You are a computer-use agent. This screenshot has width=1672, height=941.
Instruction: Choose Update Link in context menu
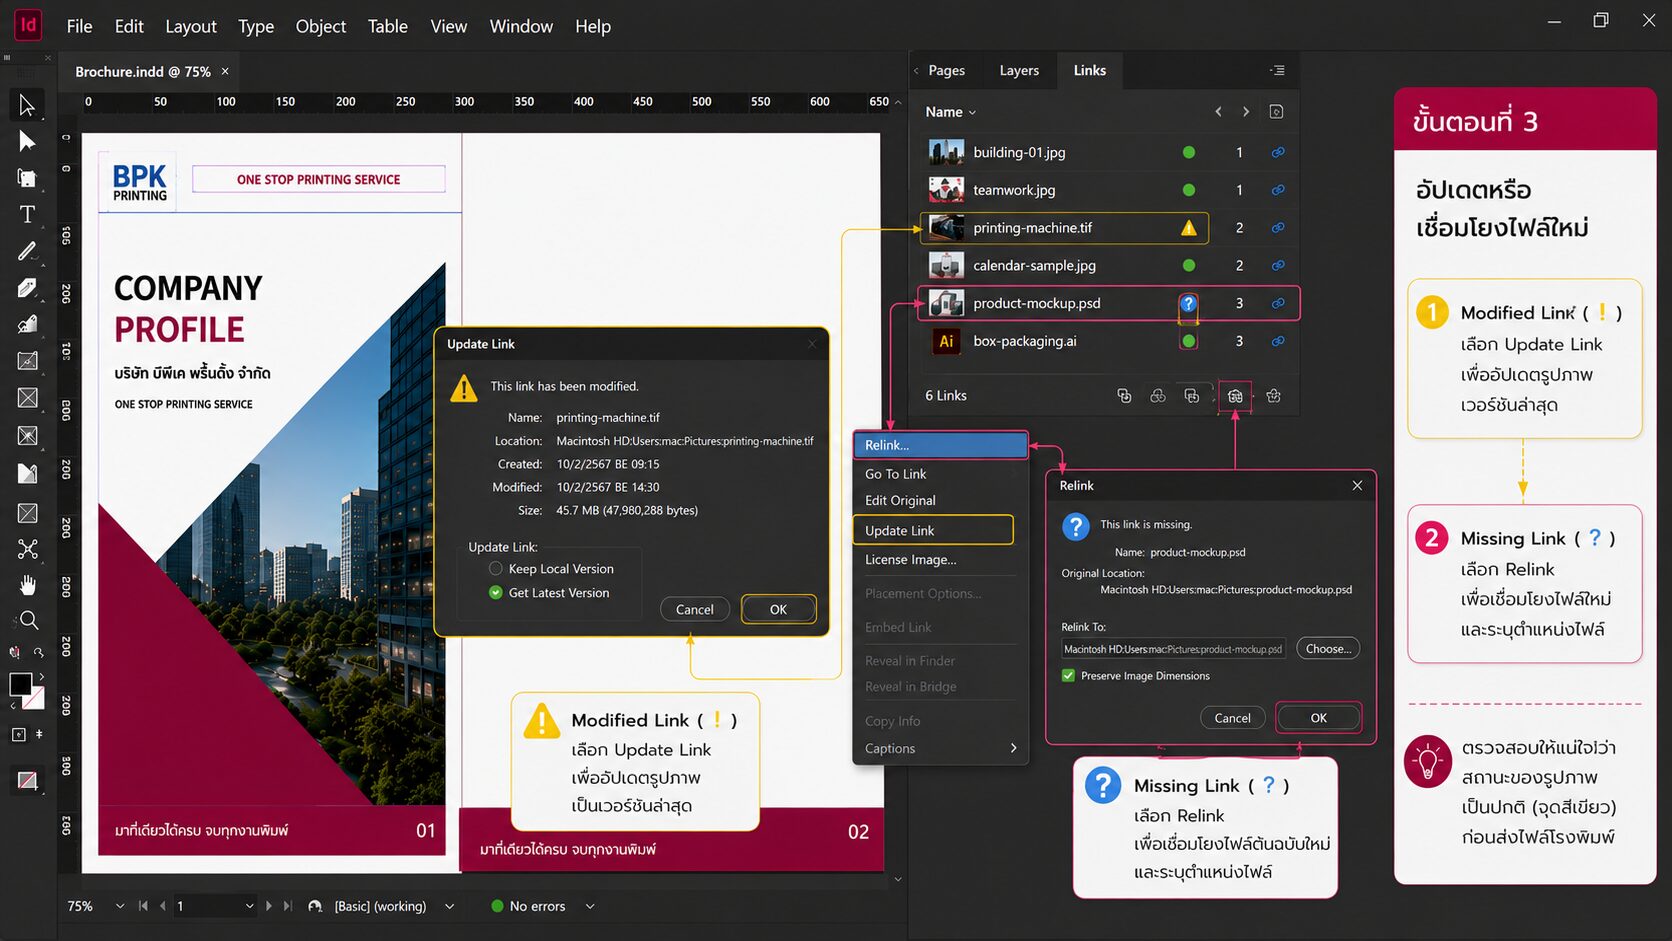click(x=933, y=530)
